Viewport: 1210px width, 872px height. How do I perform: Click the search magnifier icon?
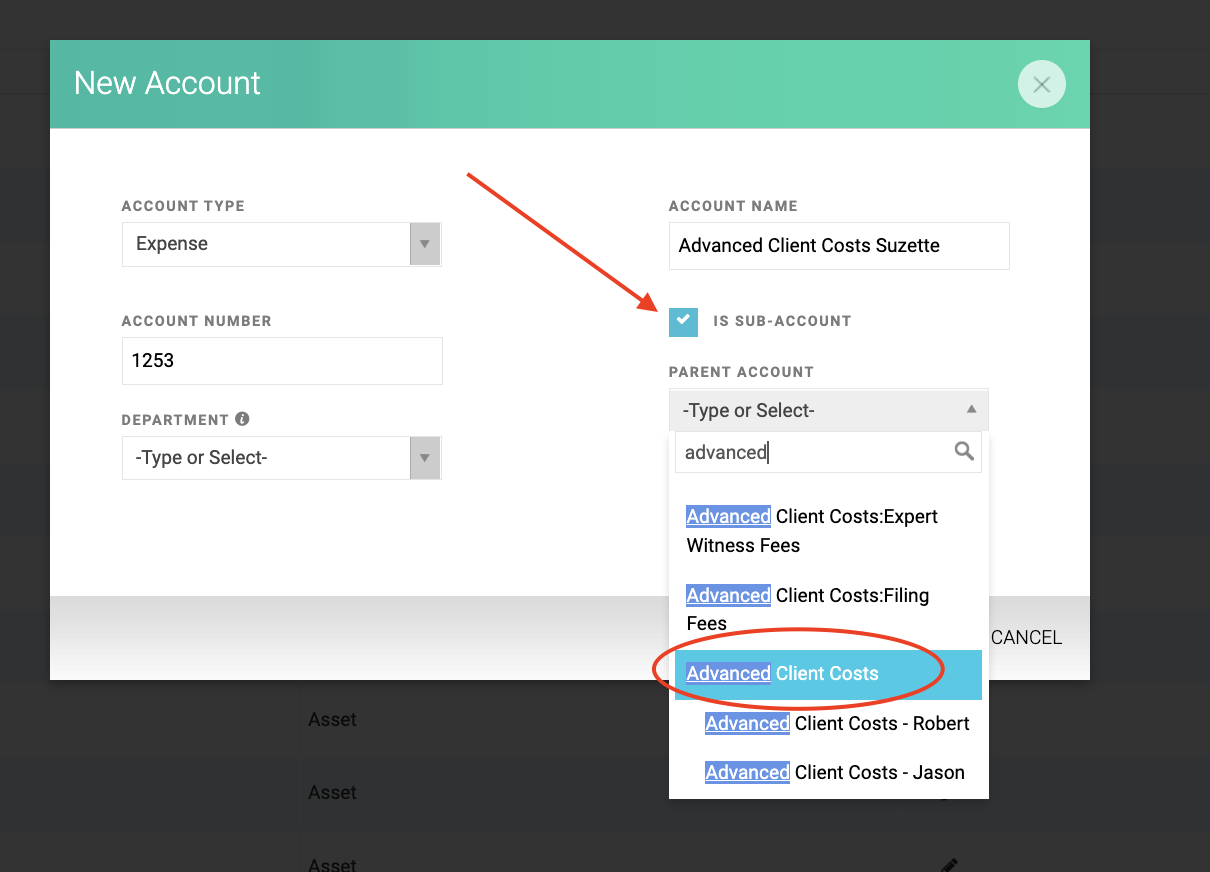click(x=964, y=452)
